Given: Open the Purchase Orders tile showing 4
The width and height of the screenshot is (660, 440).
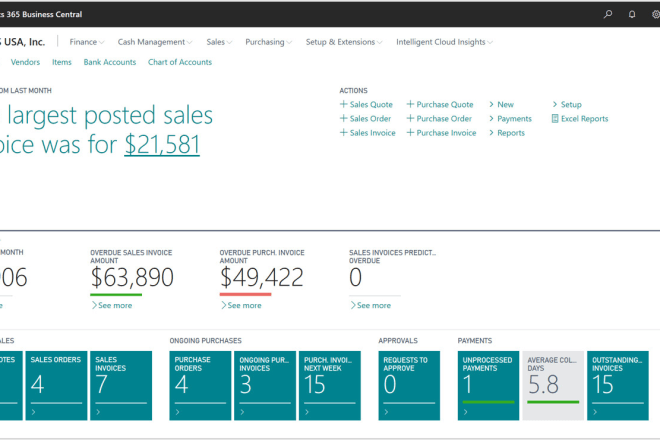Looking at the screenshot, I should click(x=200, y=386).
